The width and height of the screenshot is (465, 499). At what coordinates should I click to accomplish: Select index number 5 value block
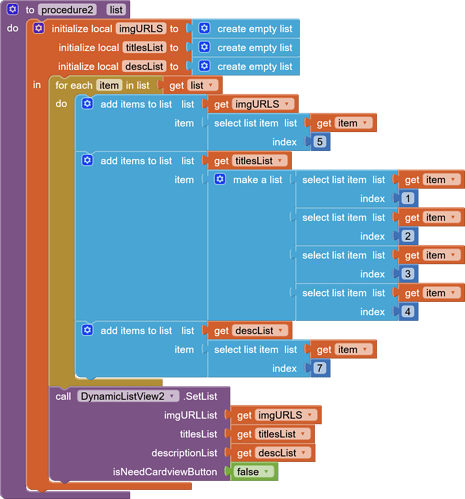tap(320, 142)
